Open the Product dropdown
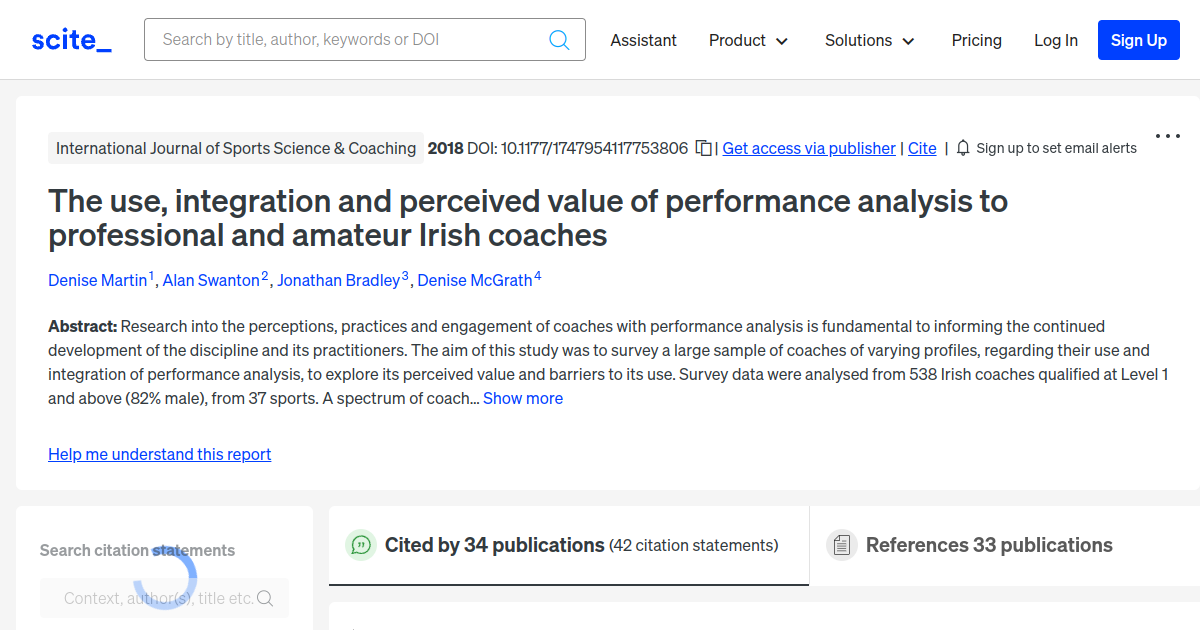1200x630 pixels. [748, 40]
